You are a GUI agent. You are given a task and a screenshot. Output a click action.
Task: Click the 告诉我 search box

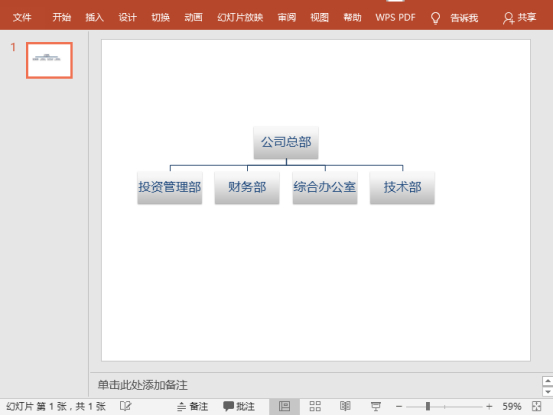(x=464, y=18)
